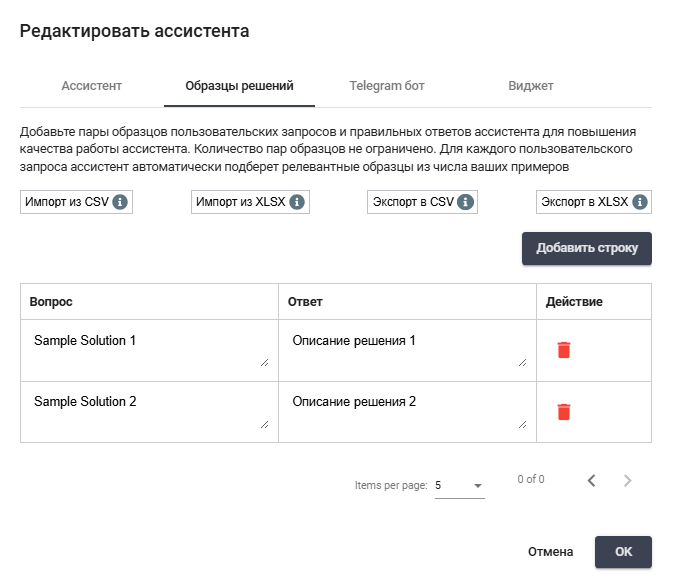Open the Telegram бот tab
Viewport: 673px width, 580px height.
[x=387, y=86]
